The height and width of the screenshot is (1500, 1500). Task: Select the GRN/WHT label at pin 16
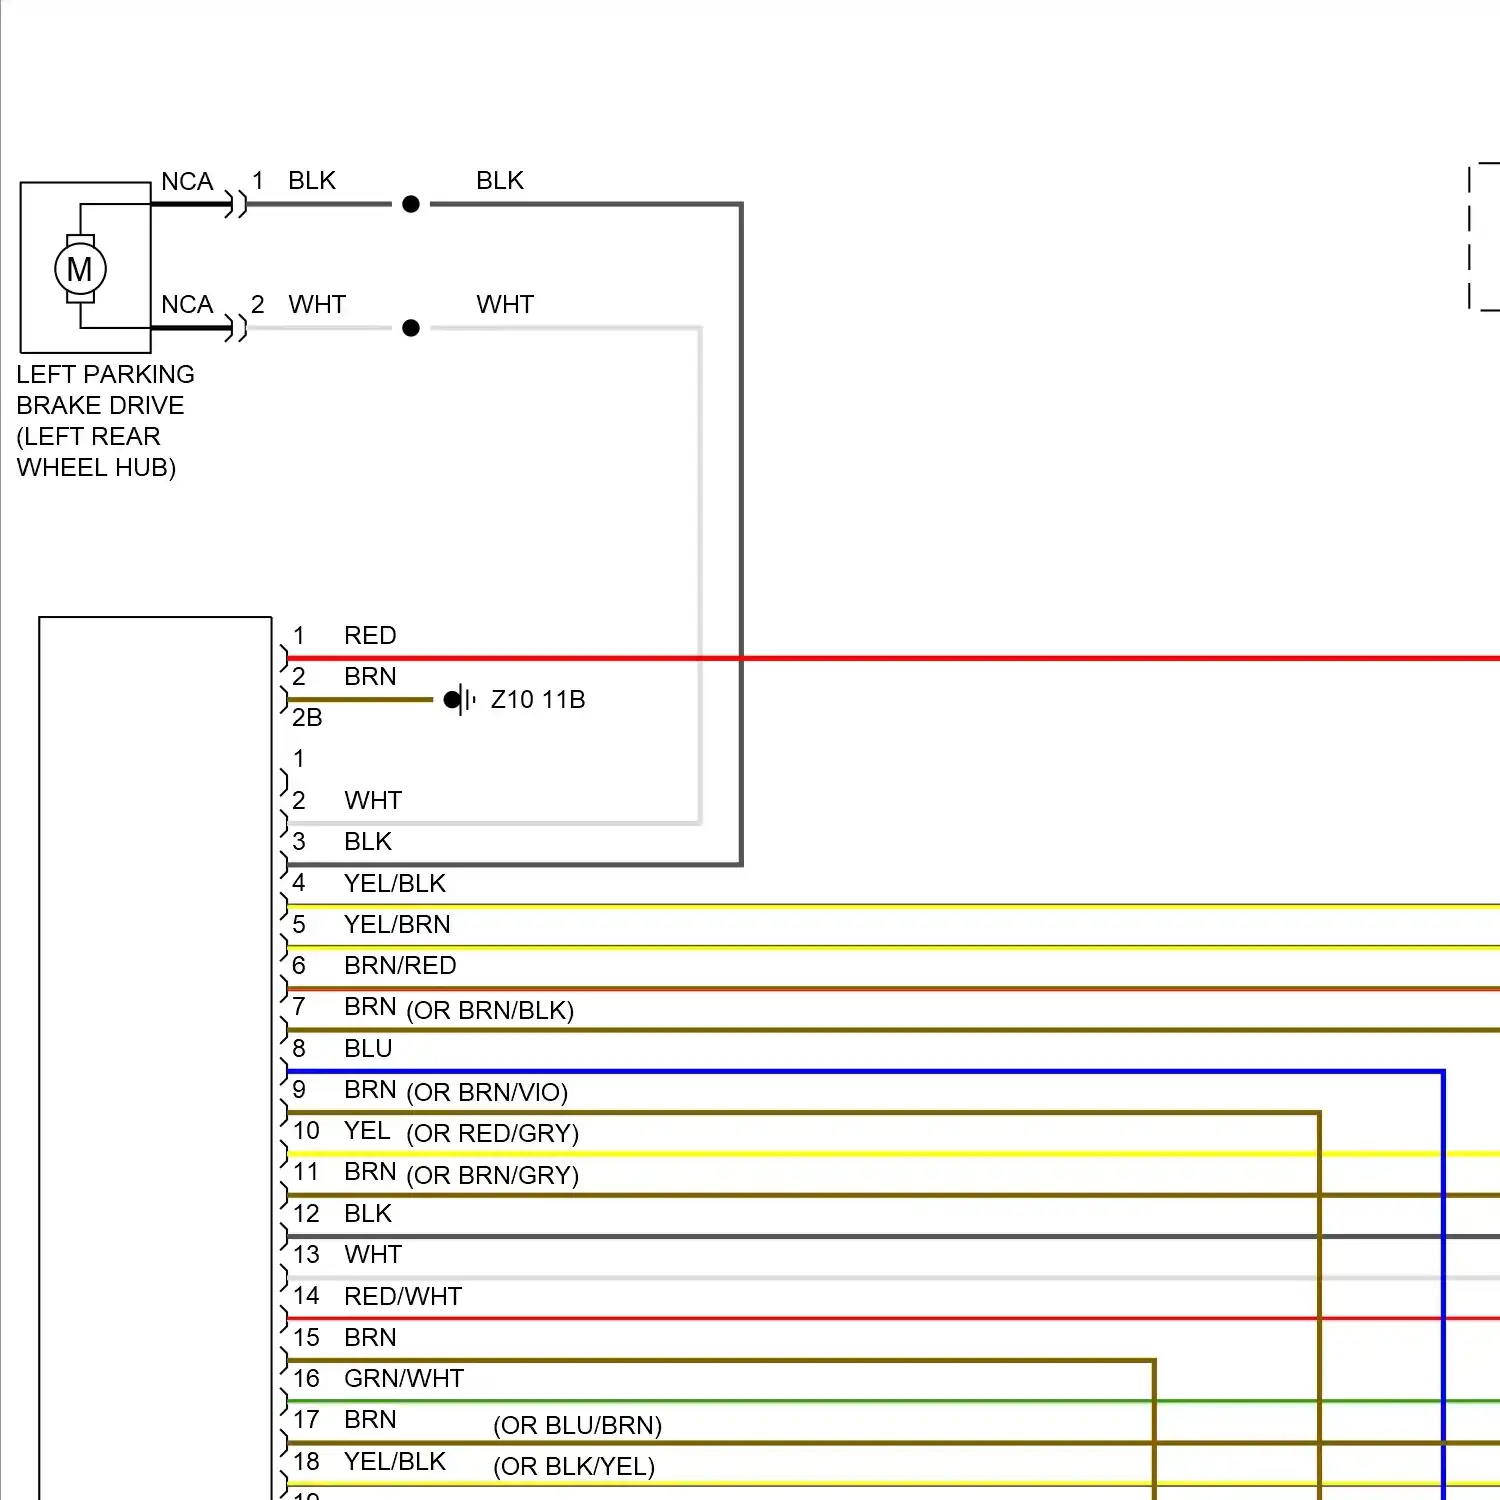pos(404,1379)
